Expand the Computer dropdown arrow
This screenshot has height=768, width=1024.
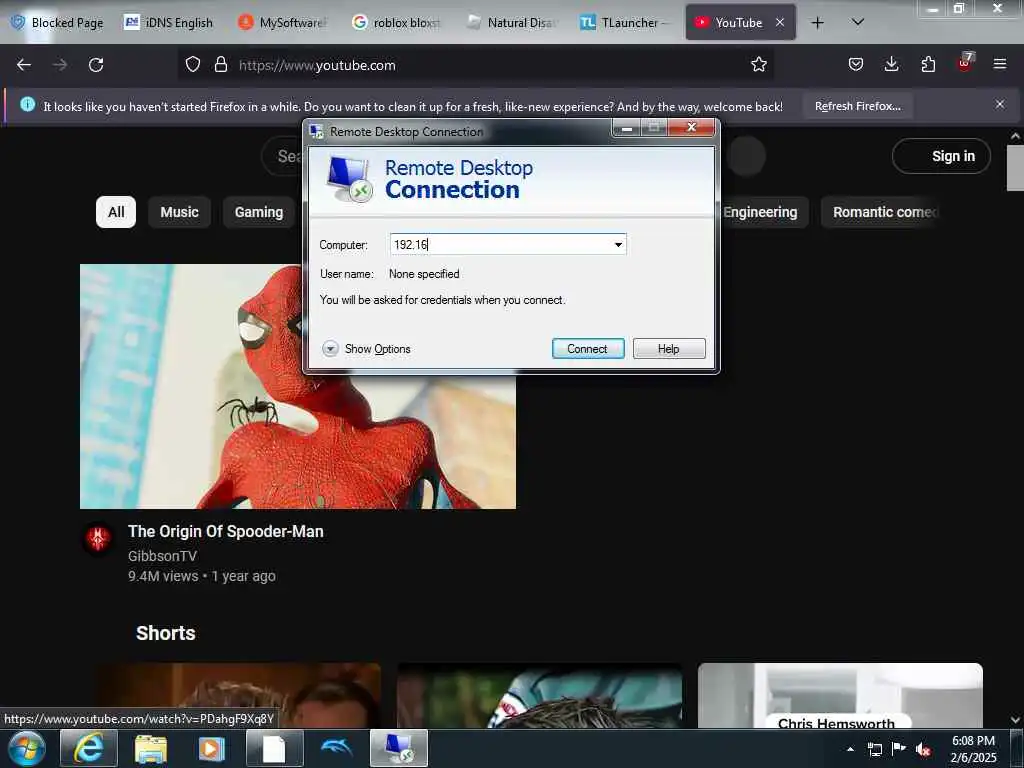[x=618, y=245]
